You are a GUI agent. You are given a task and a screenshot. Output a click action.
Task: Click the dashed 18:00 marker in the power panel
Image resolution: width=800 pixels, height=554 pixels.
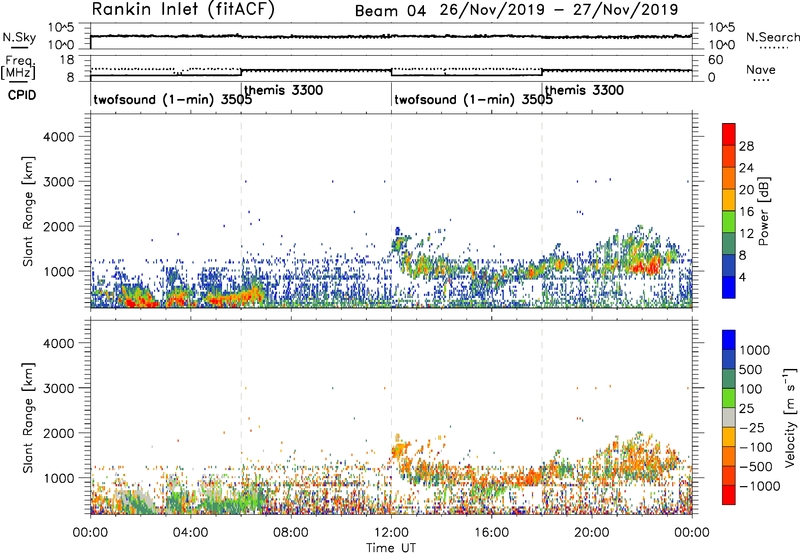542,211
